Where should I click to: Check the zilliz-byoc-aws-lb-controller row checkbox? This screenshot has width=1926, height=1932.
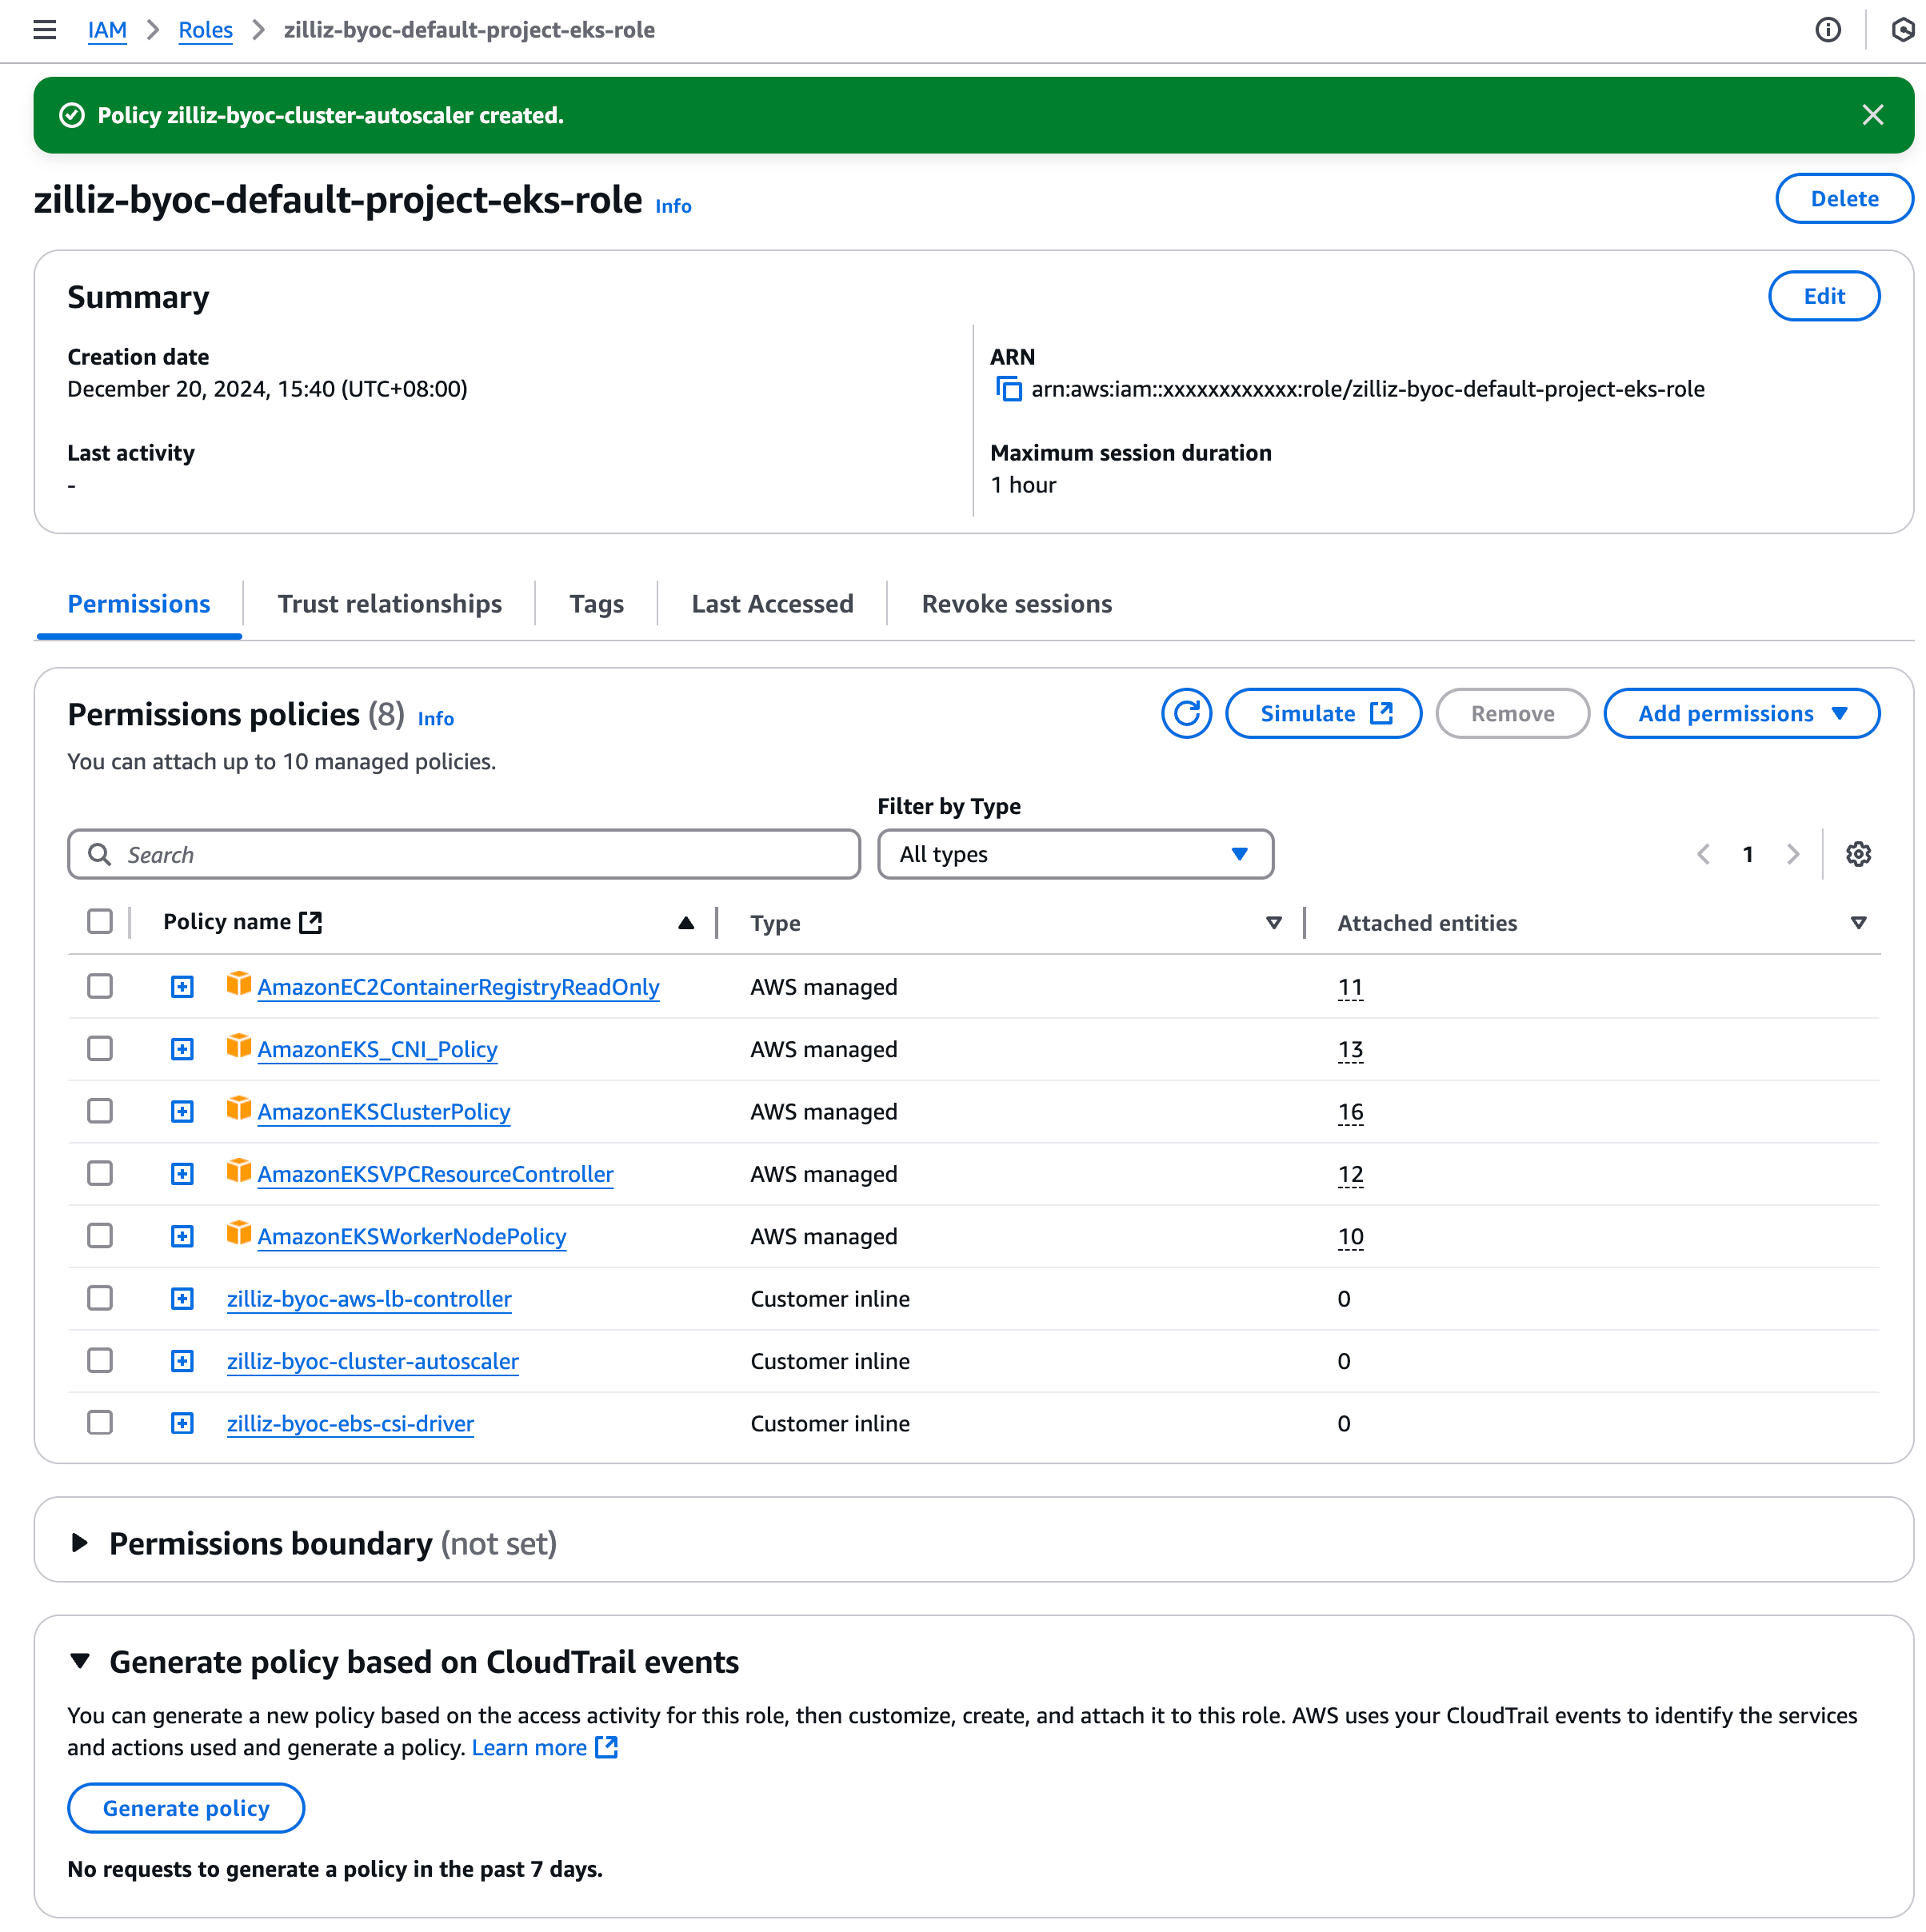pos(100,1298)
